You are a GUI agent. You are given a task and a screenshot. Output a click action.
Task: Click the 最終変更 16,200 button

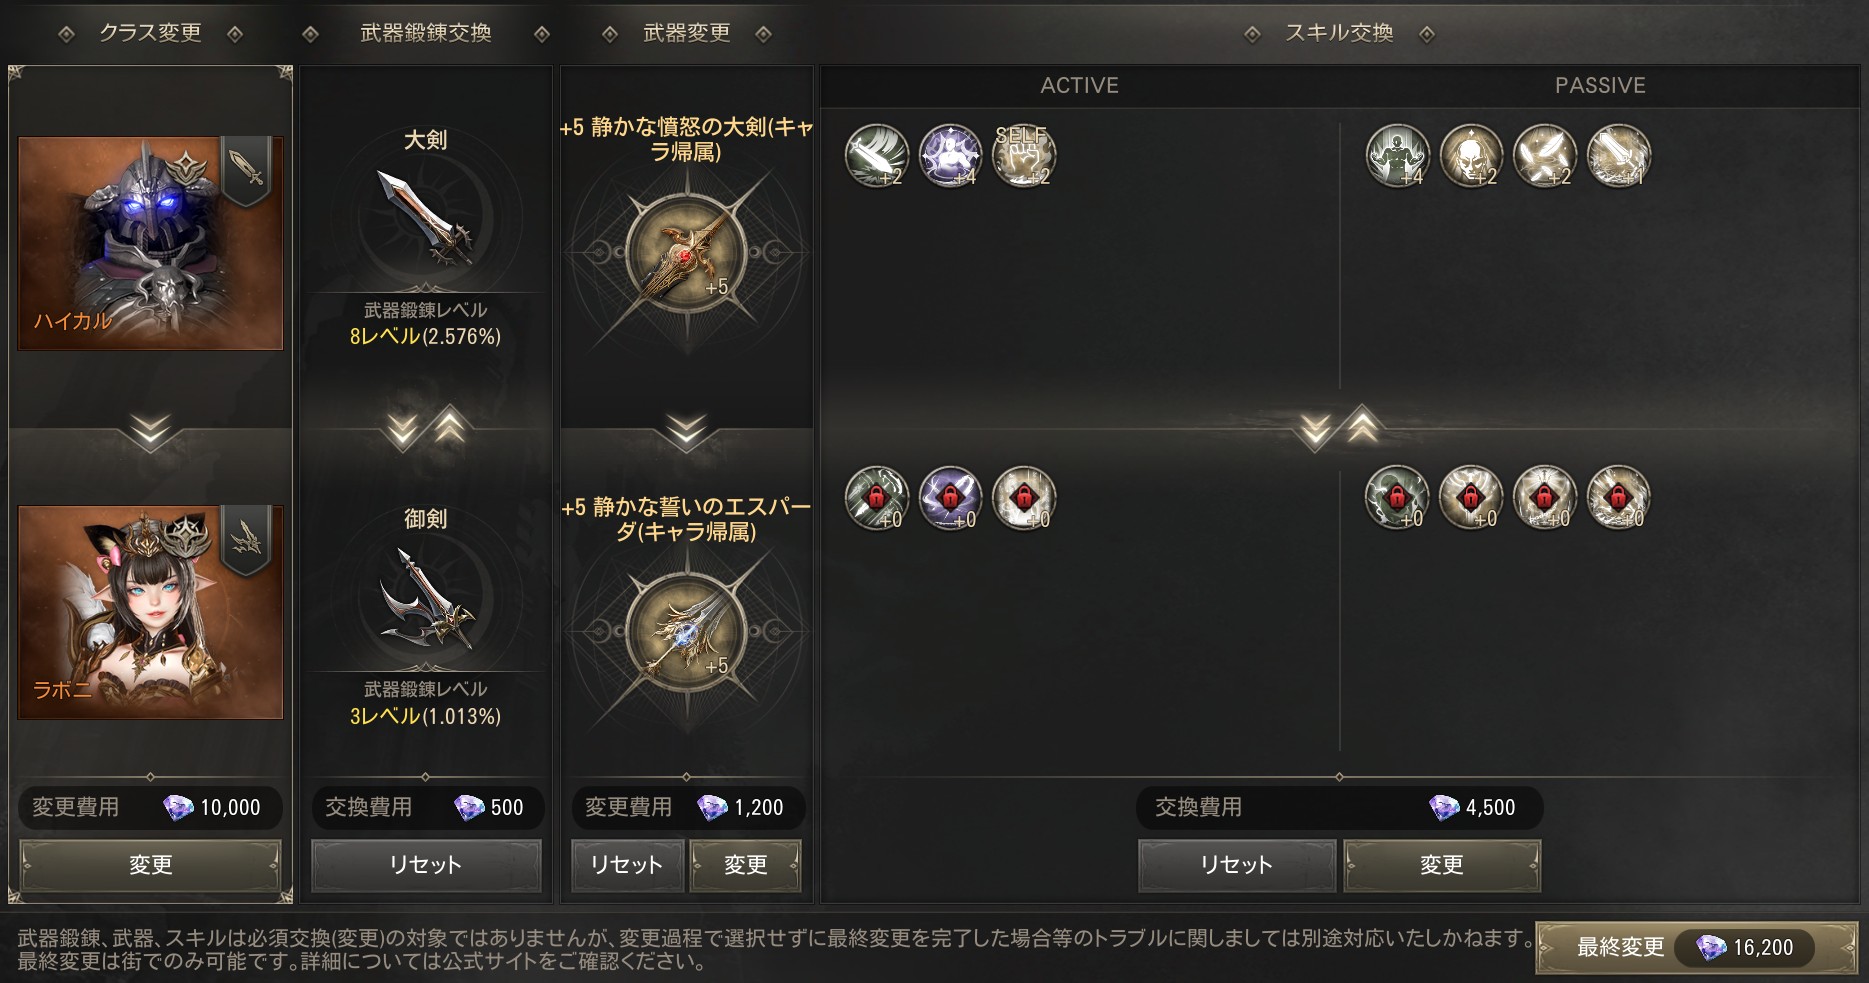[1696, 947]
